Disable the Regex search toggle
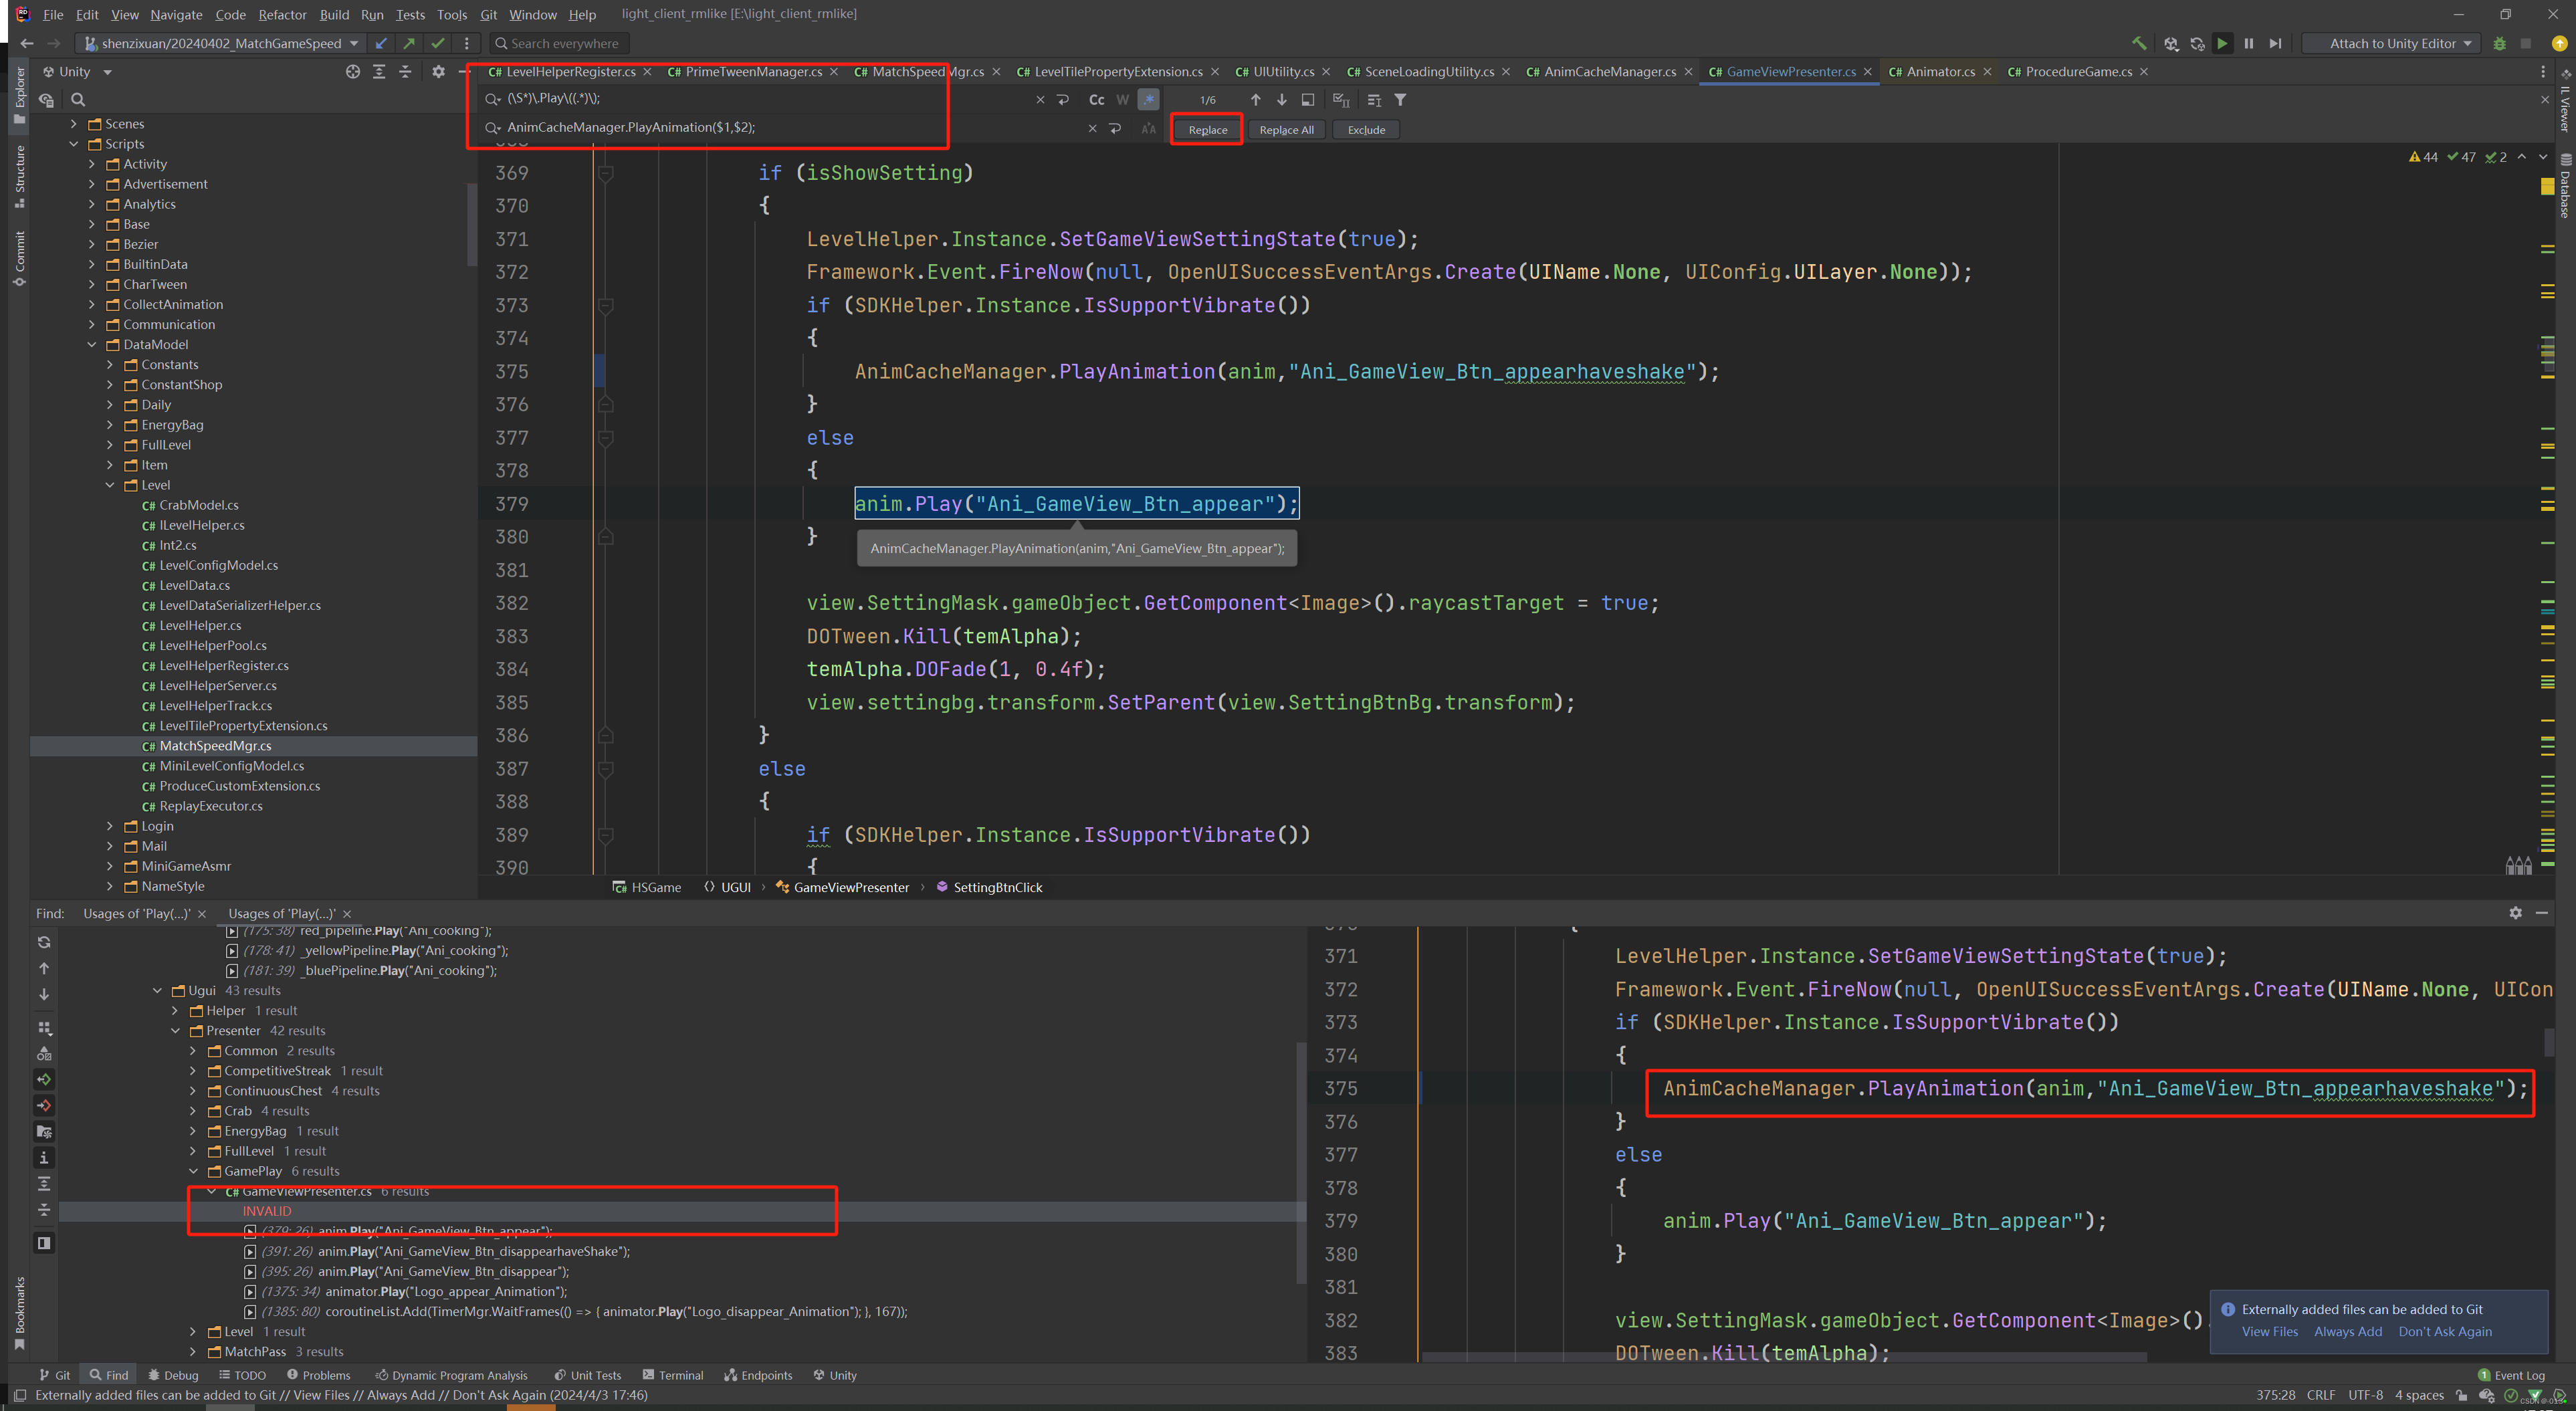The height and width of the screenshot is (1411, 2576). point(1149,100)
